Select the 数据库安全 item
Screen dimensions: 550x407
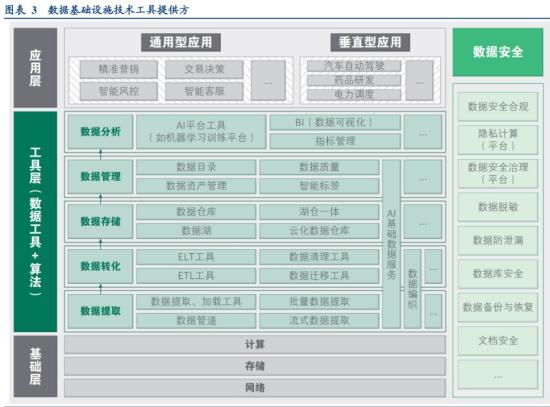[x=498, y=274]
